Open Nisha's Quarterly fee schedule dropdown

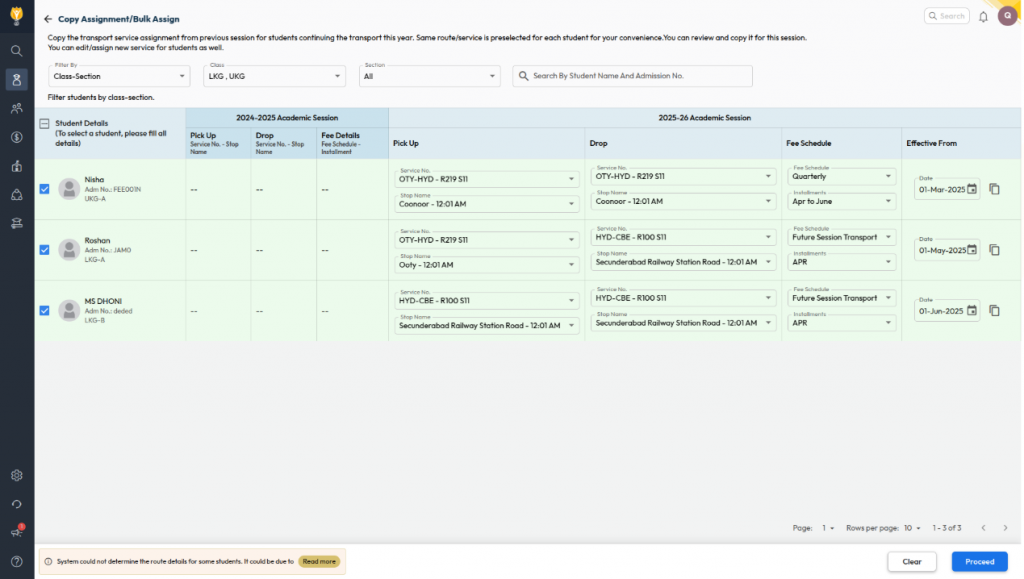[842, 176]
